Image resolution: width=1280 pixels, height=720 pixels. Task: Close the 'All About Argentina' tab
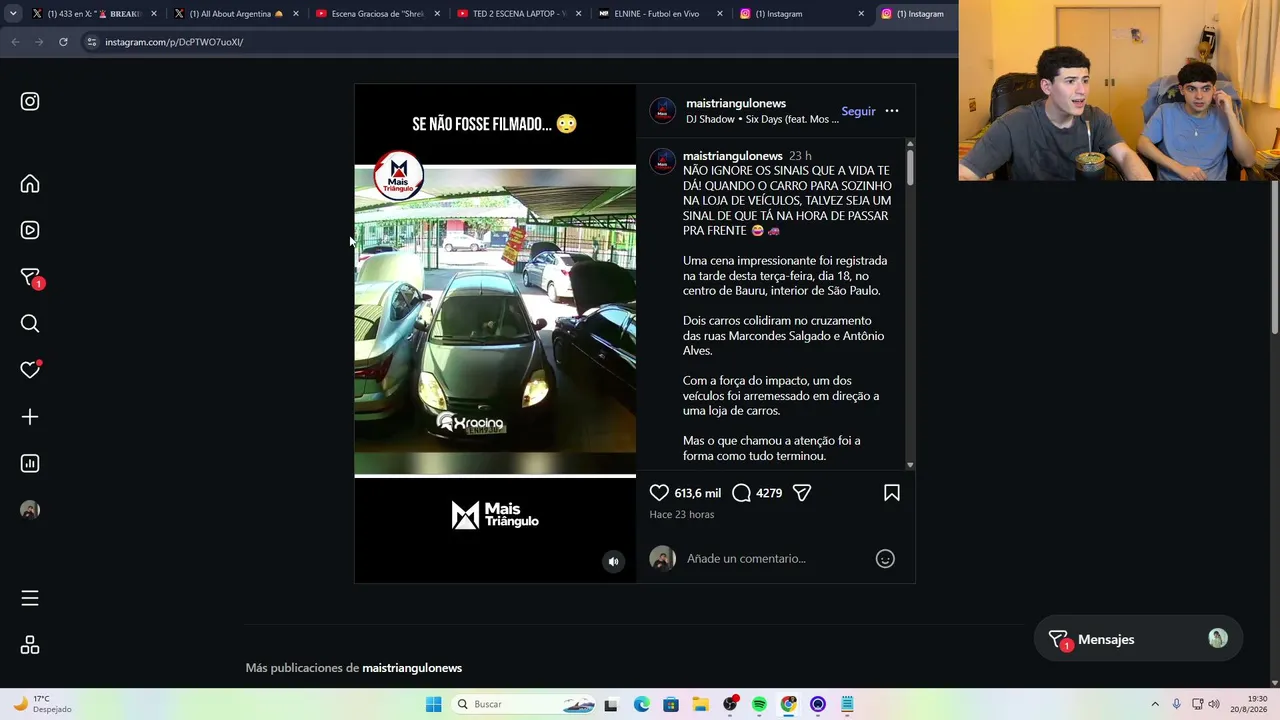(x=295, y=14)
